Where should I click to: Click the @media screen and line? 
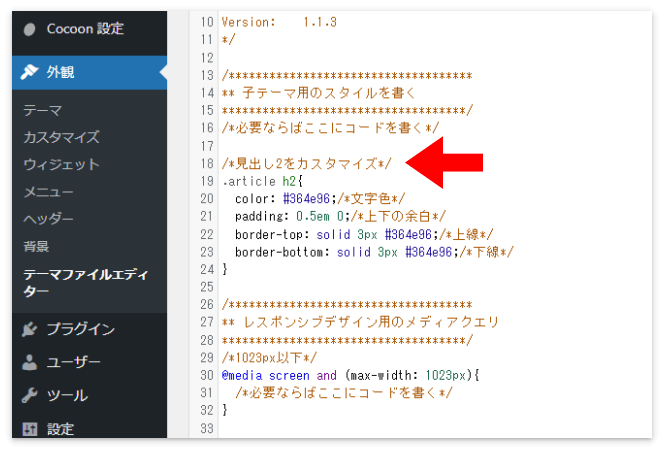coord(350,375)
